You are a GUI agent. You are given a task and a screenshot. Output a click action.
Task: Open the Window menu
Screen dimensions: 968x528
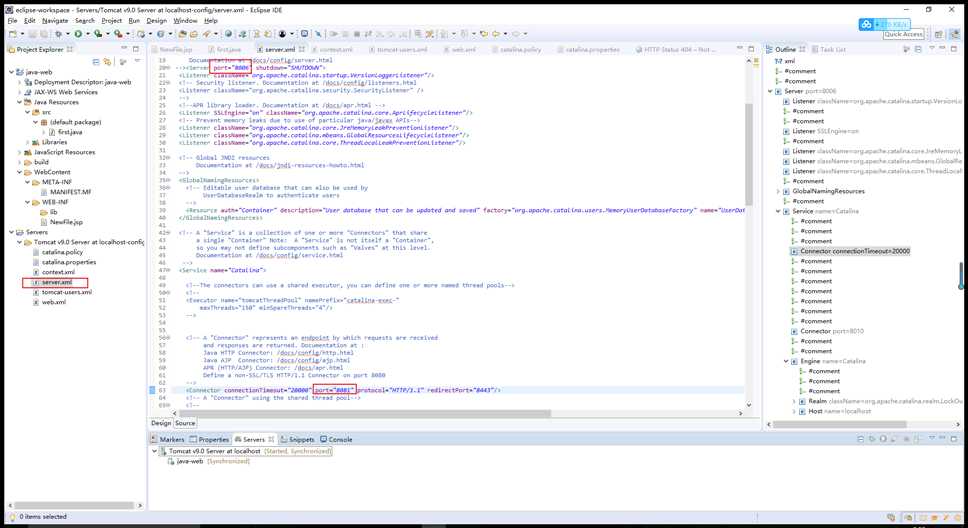click(x=185, y=20)
